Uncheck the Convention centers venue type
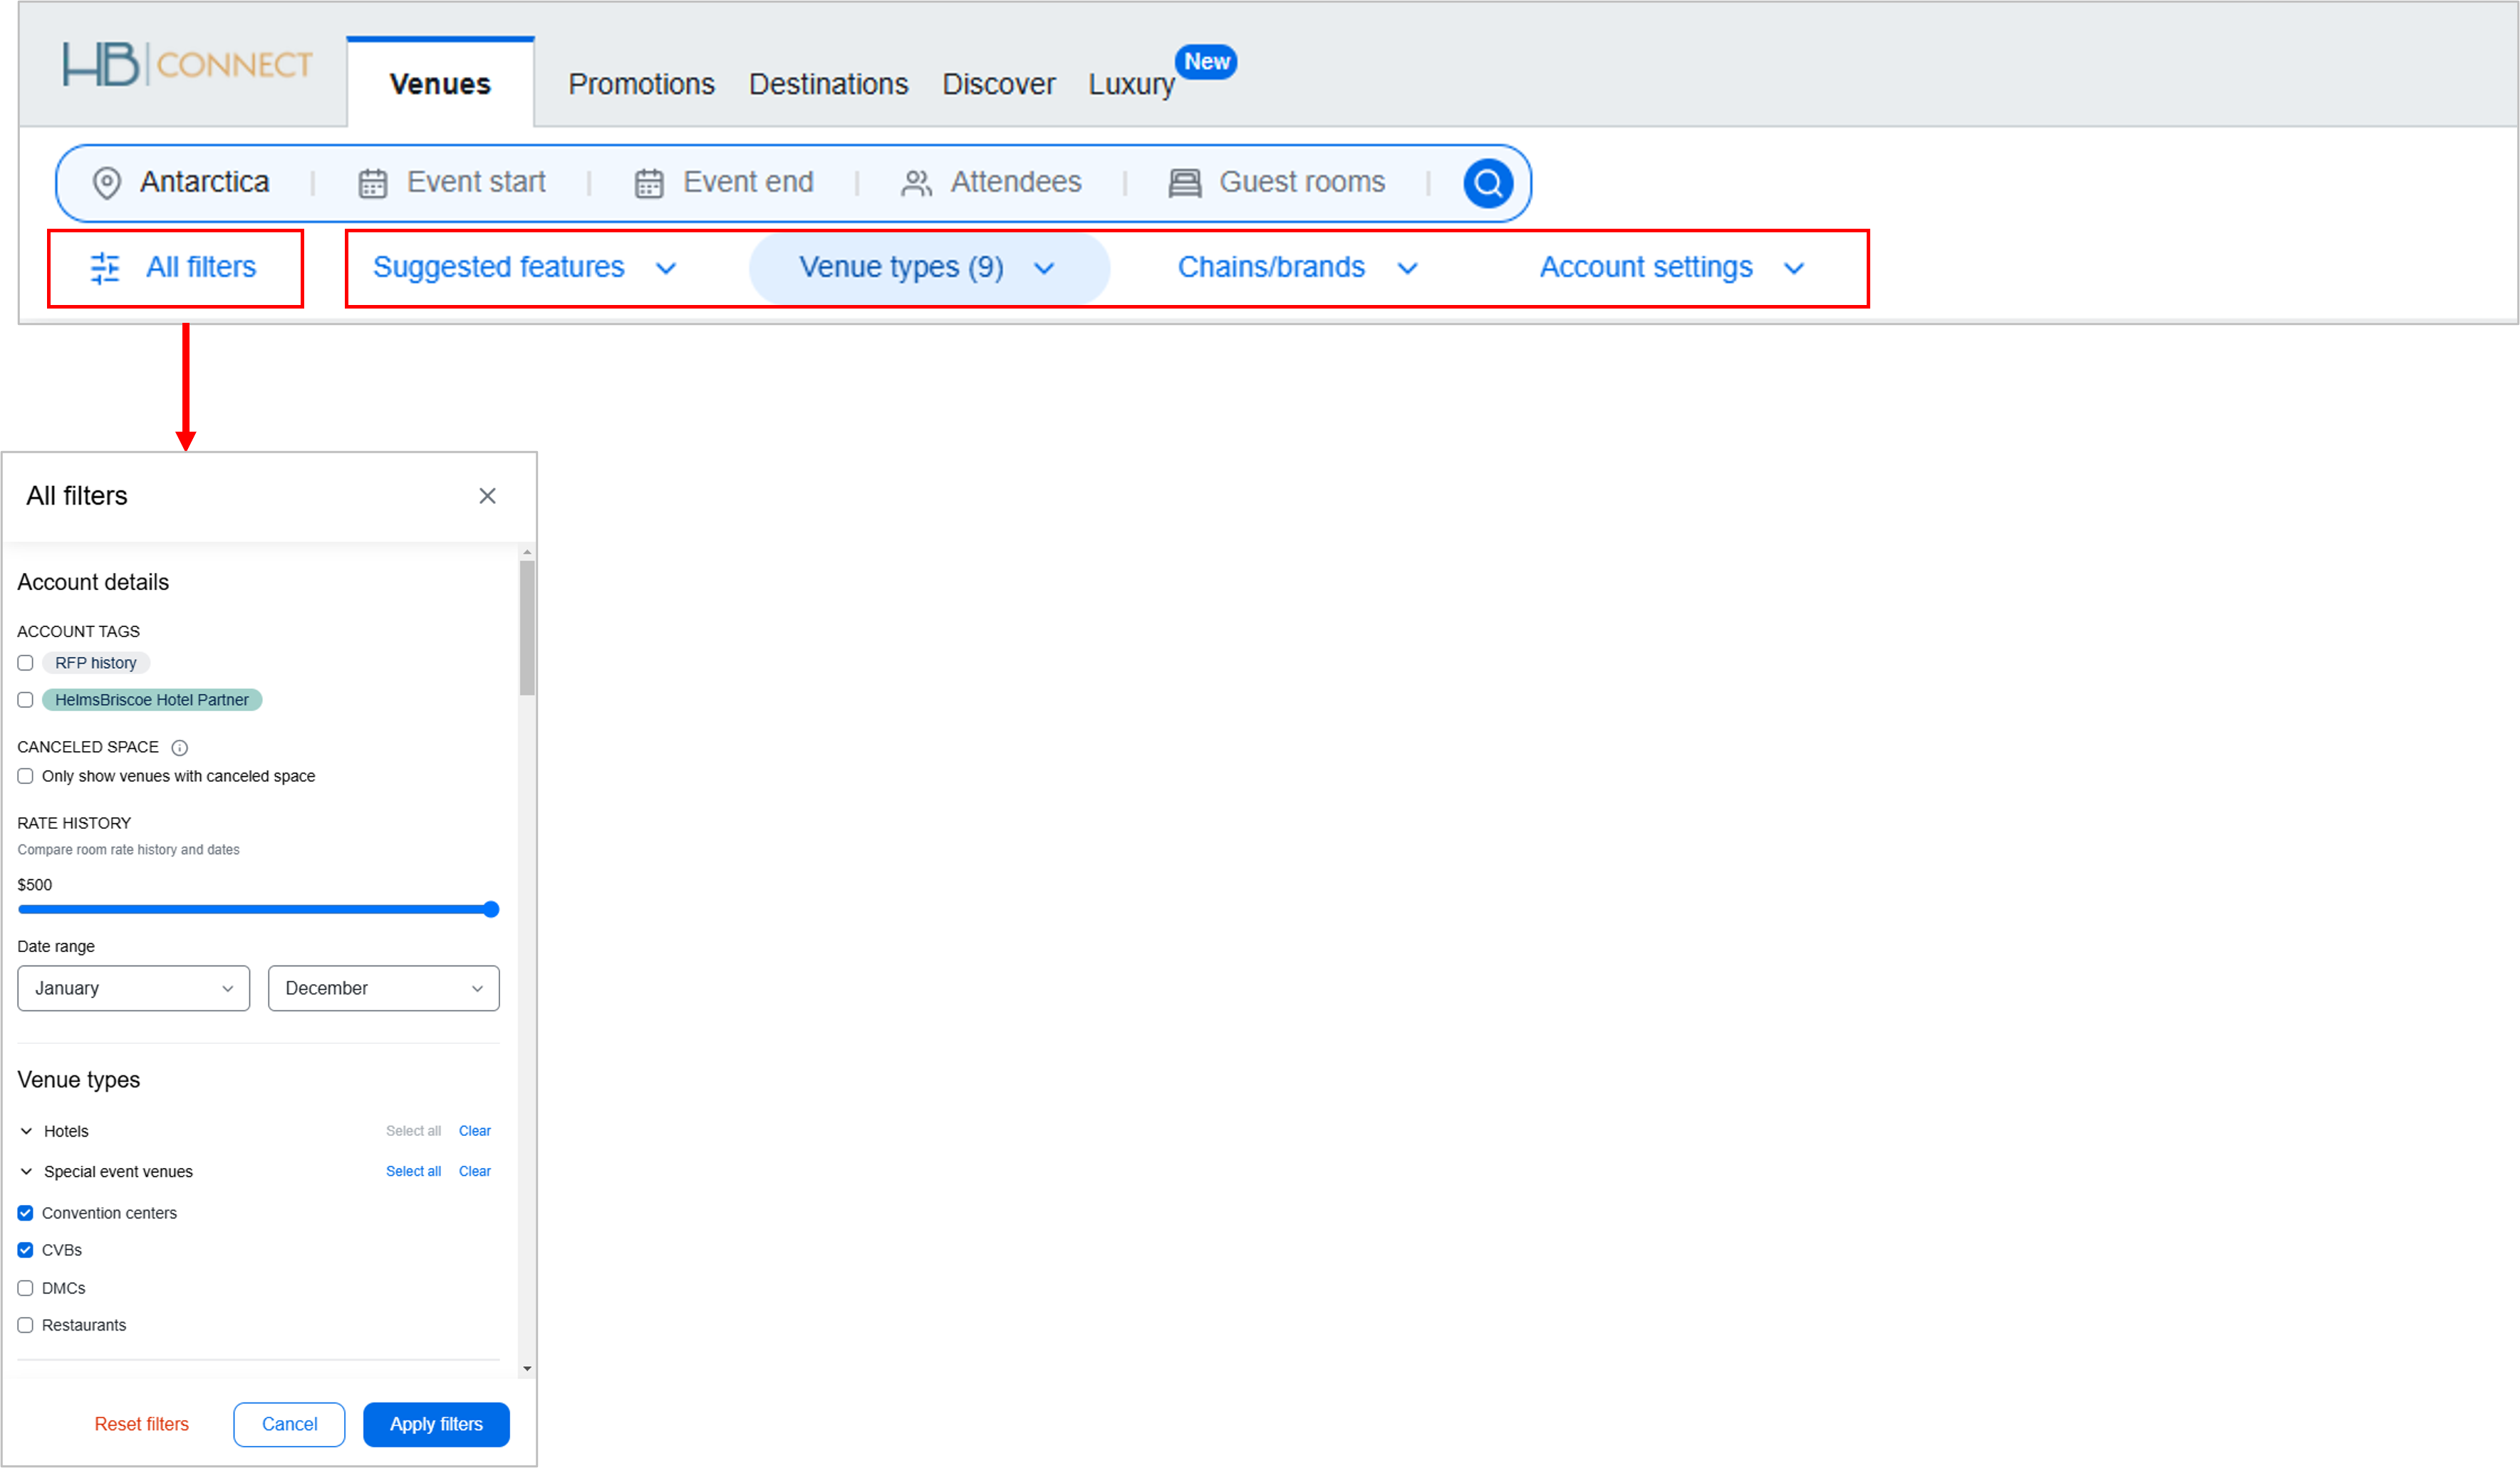Screen dimensions: 2520x1468 (x=25, y=1212)
